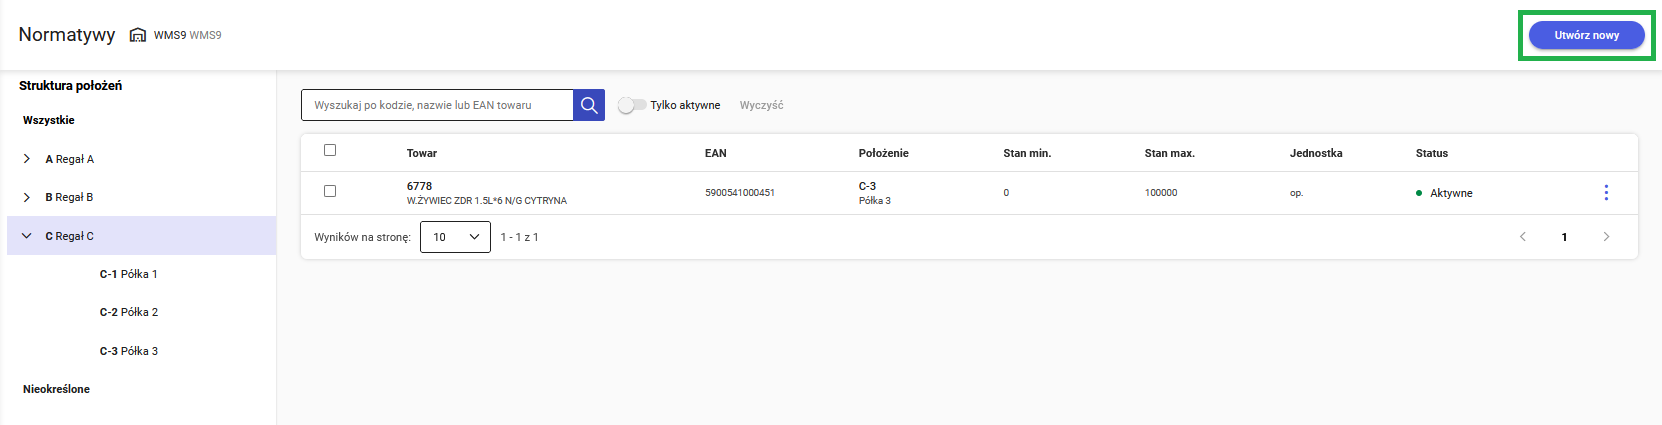This screenshot has height=425, width=1662.
Task: Expand the A Regał A tree node
Action: [x=27, y=159]
